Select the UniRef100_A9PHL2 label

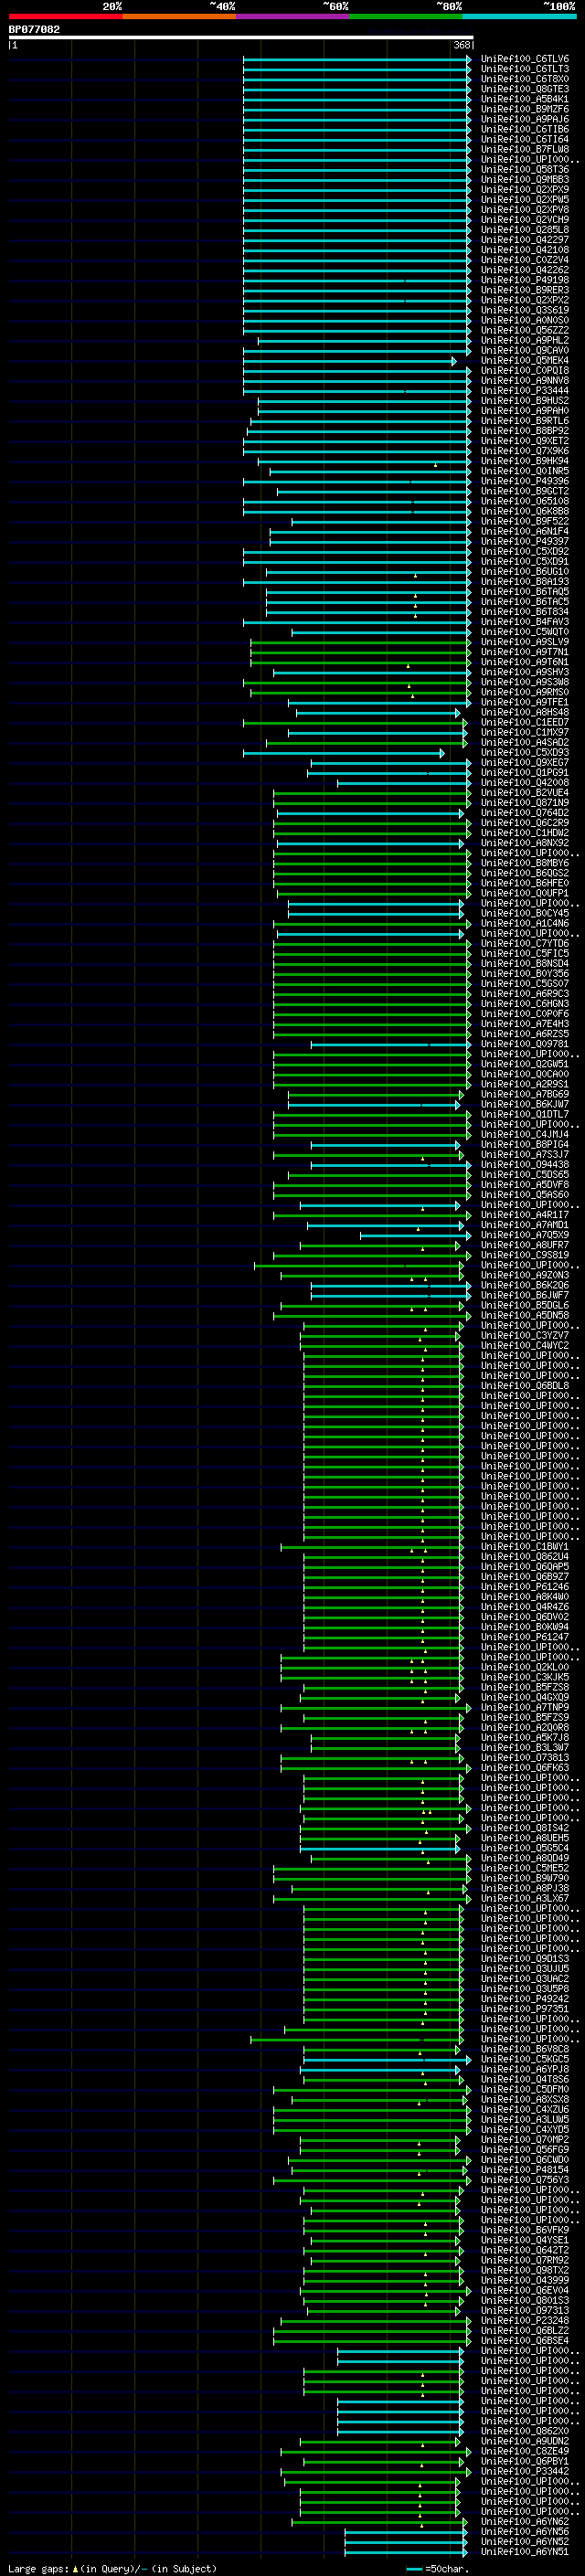pos(525,340)
